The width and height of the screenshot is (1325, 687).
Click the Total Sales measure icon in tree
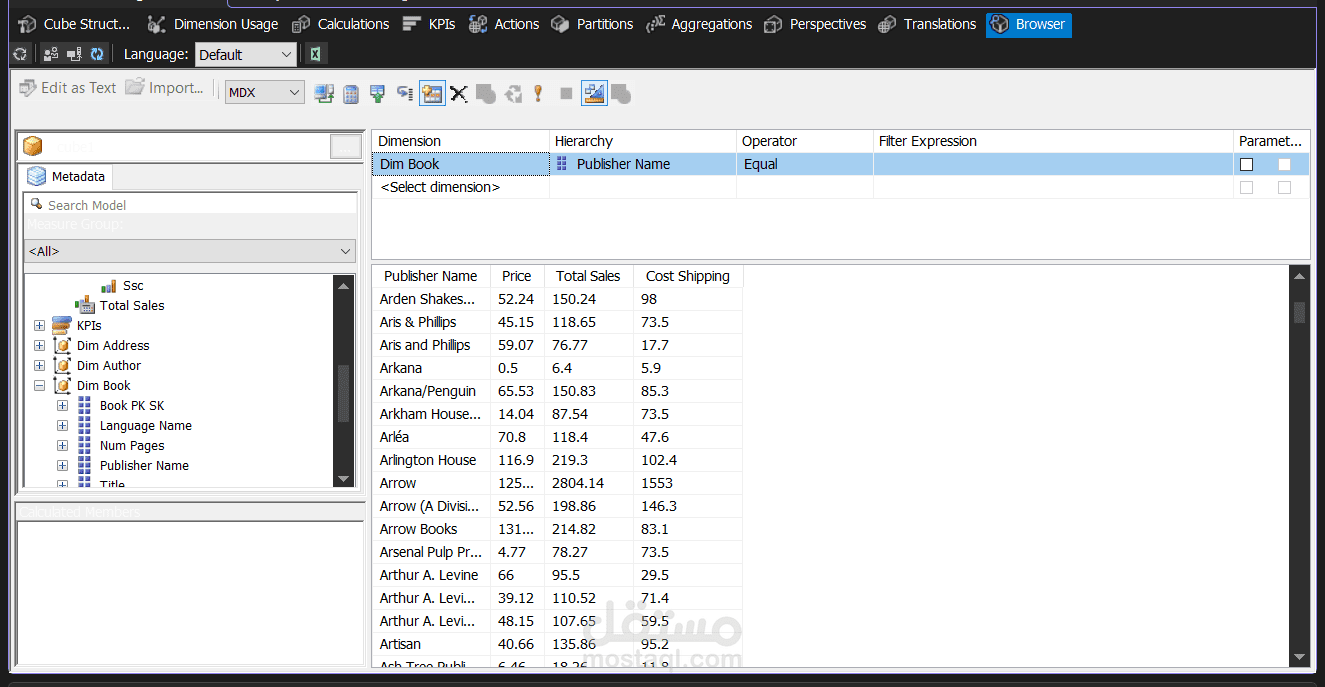point(85,305)
